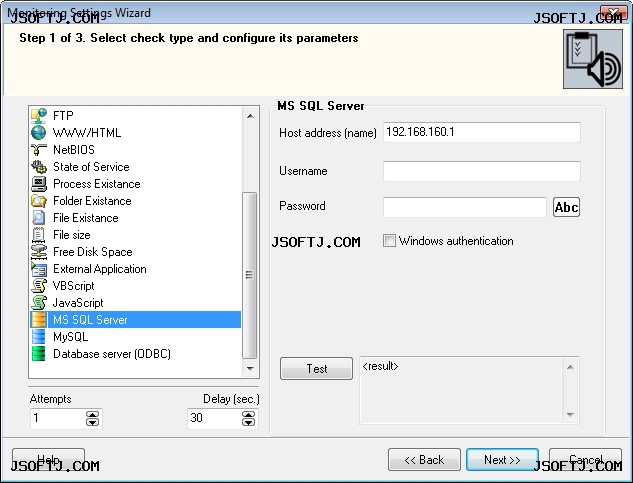Click the check type list scrollbar thumb
633x483 pixels.
[x=249, y=275]
